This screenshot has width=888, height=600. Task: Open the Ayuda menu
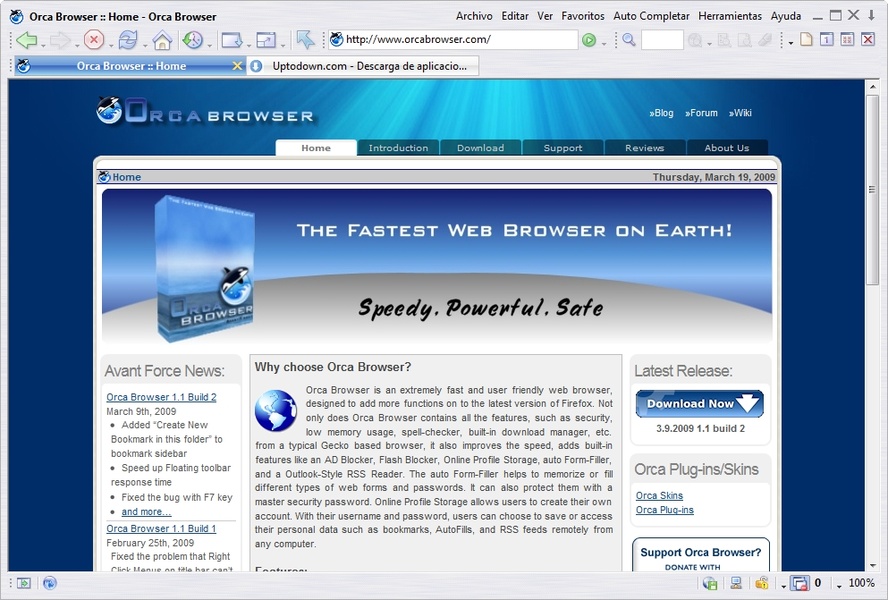tap(785, 16)
